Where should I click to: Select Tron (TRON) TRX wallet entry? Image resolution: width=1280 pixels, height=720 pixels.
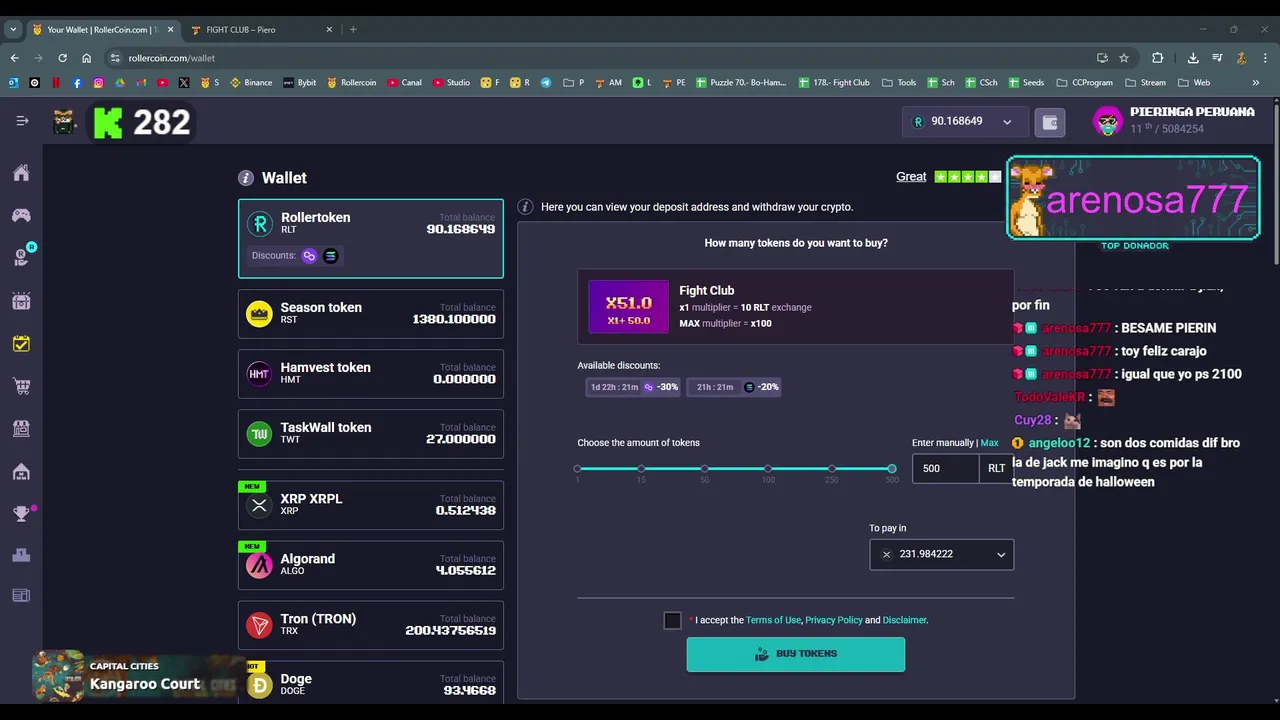[x=371, y=625]
